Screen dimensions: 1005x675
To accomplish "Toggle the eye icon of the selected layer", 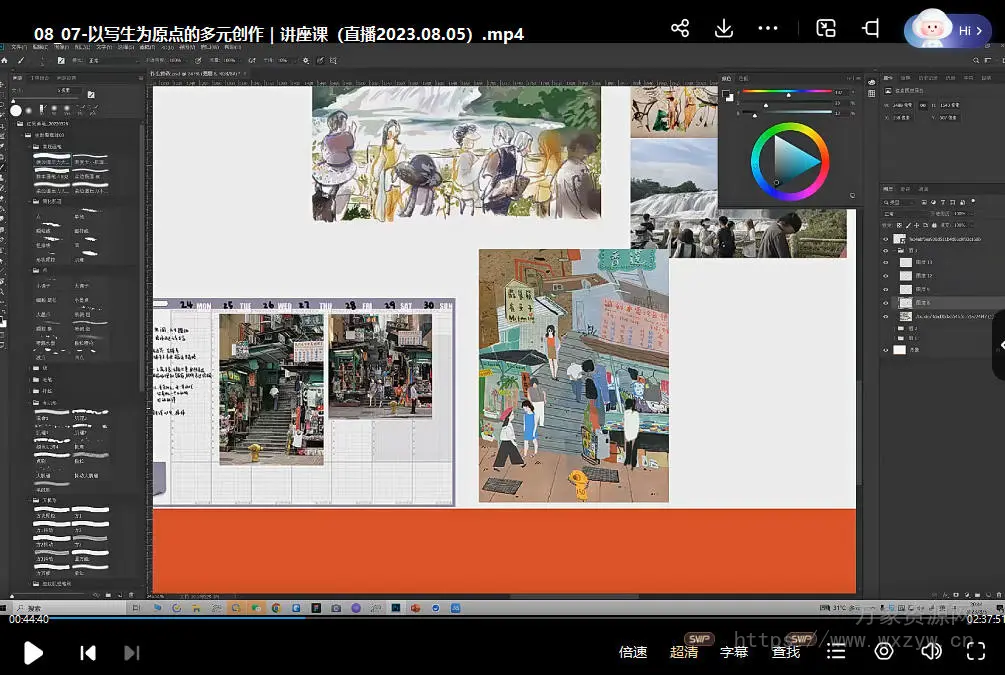I will [x=886, y=302].
